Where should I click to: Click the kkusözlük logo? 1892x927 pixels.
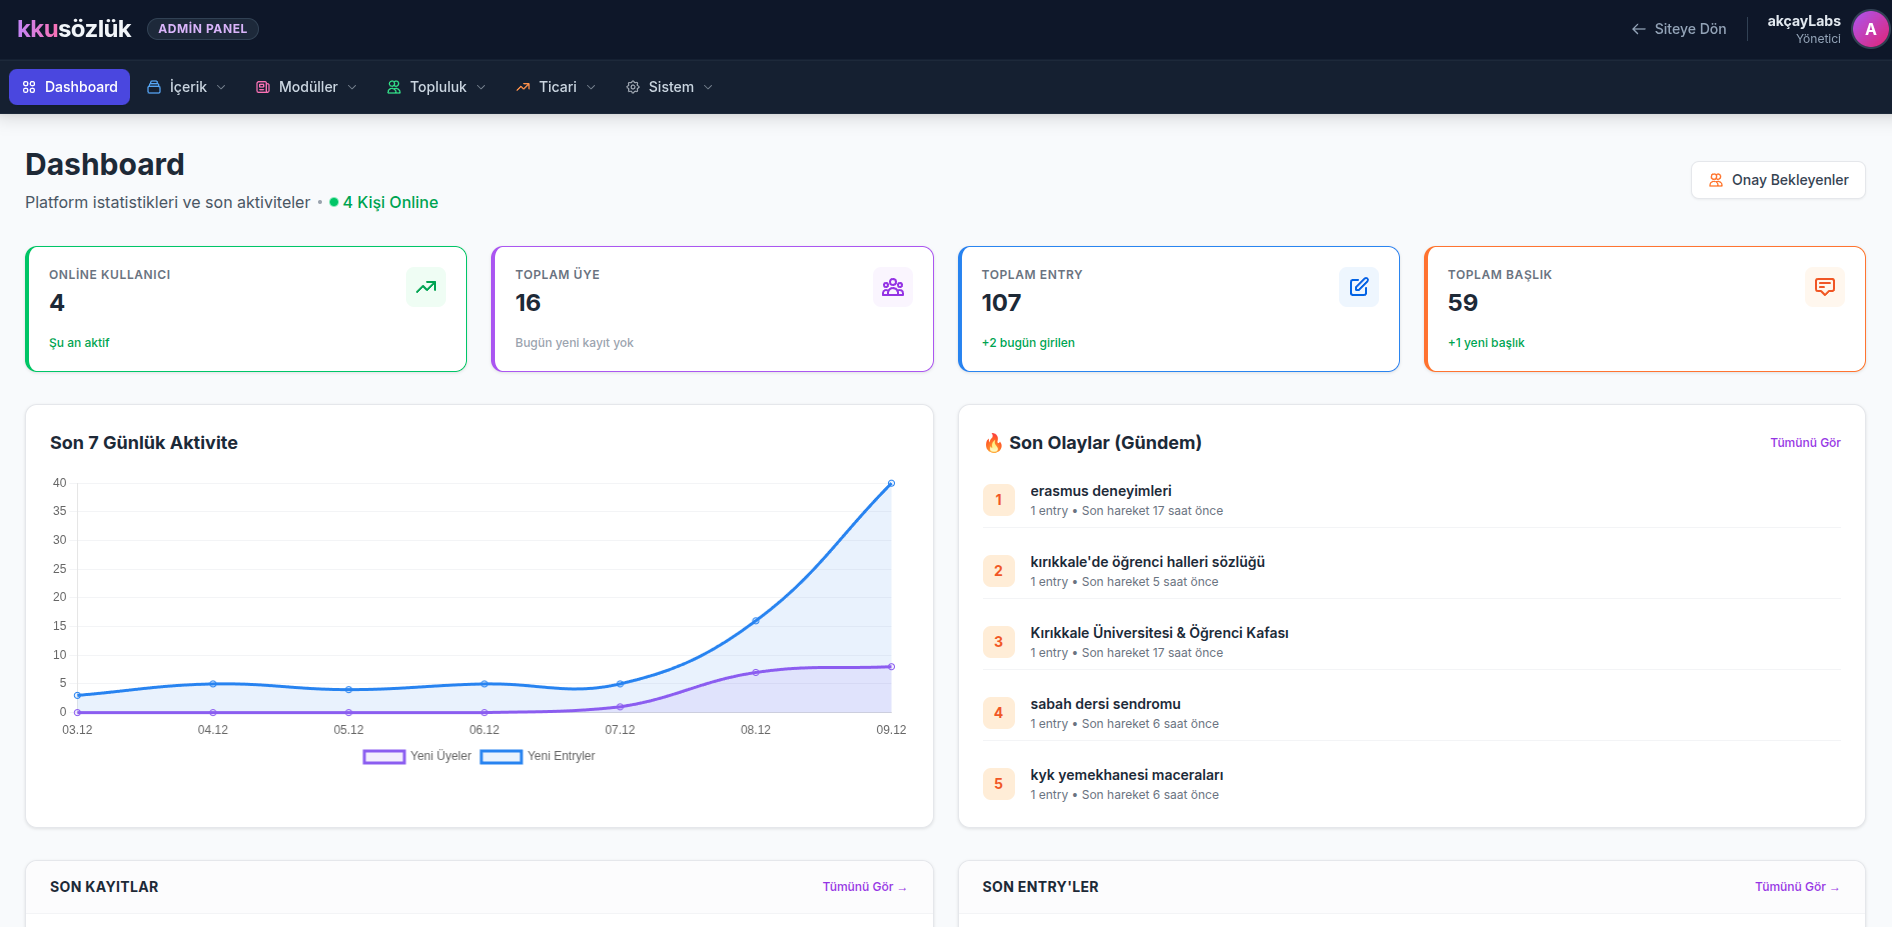click(x=74, y=29)
